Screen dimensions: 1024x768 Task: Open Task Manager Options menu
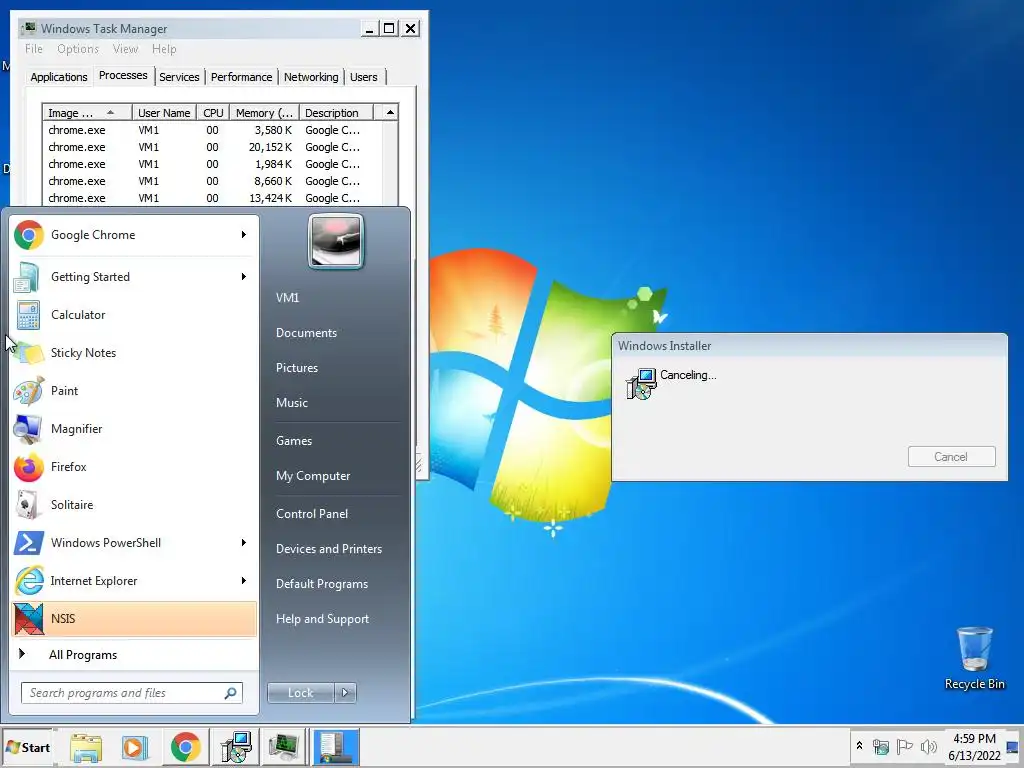(78, 49)
